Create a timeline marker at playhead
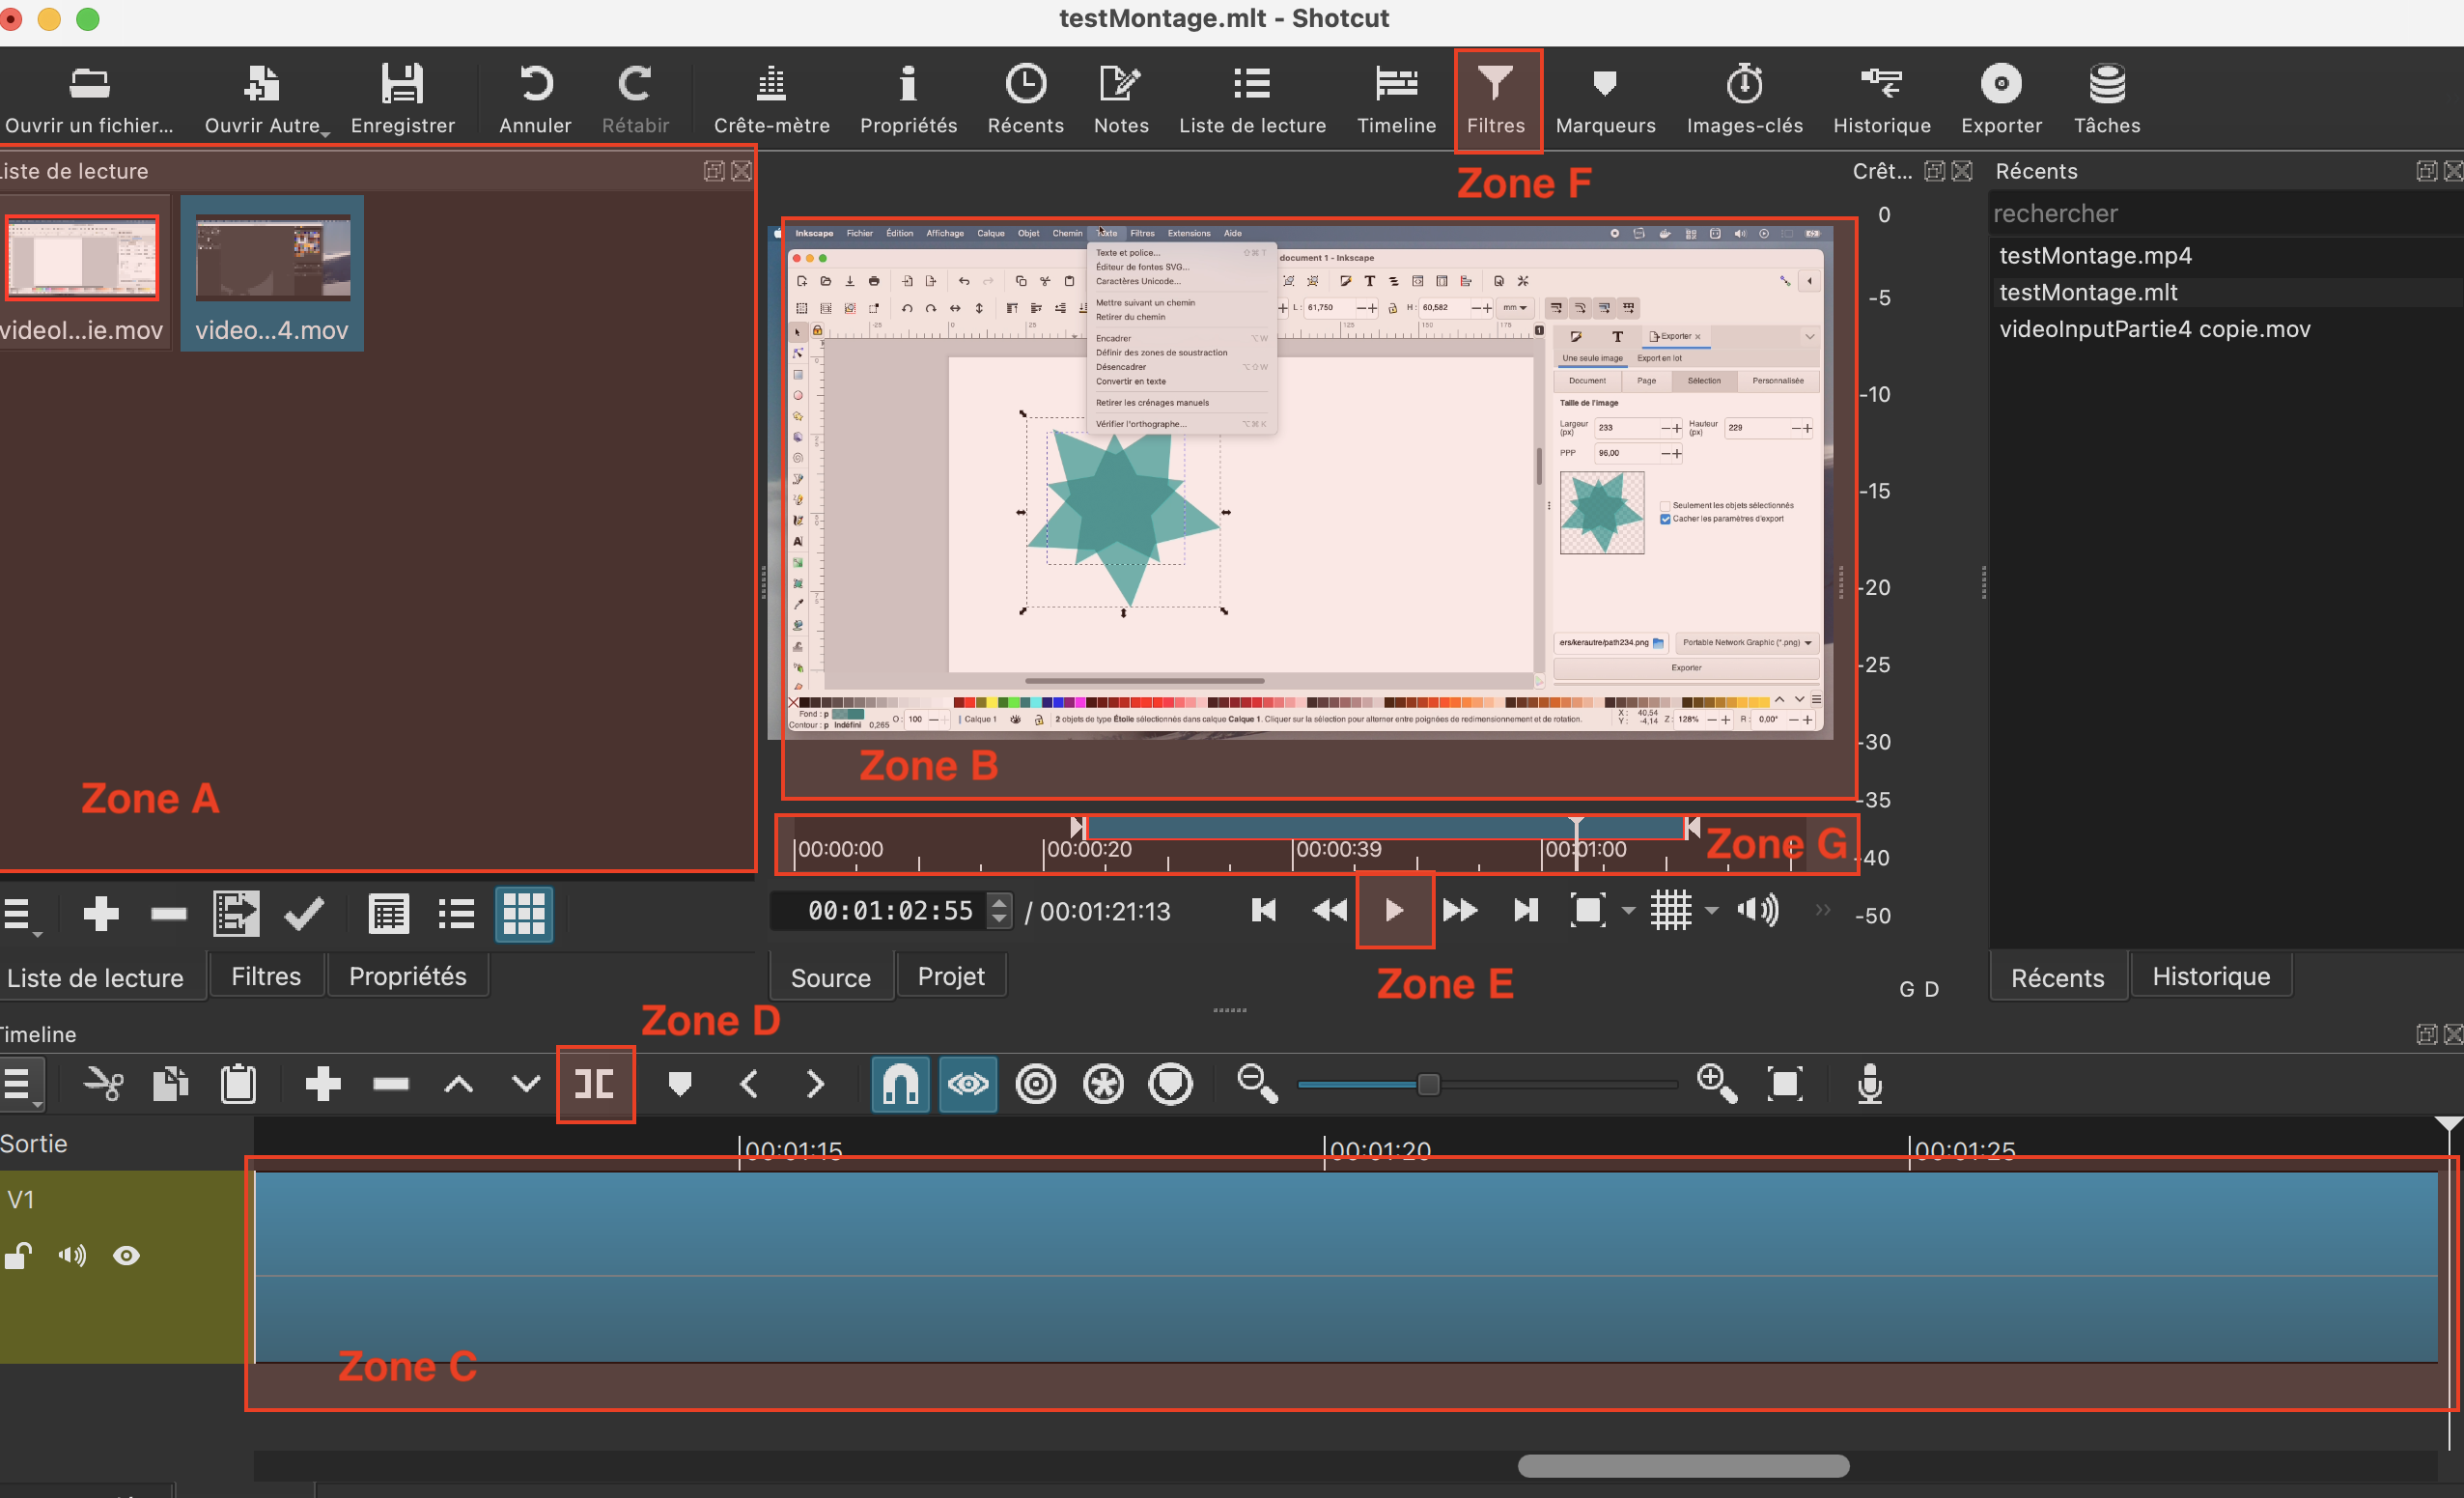The height and width of the screenshot is (1498, 2464). [680, 1084]
